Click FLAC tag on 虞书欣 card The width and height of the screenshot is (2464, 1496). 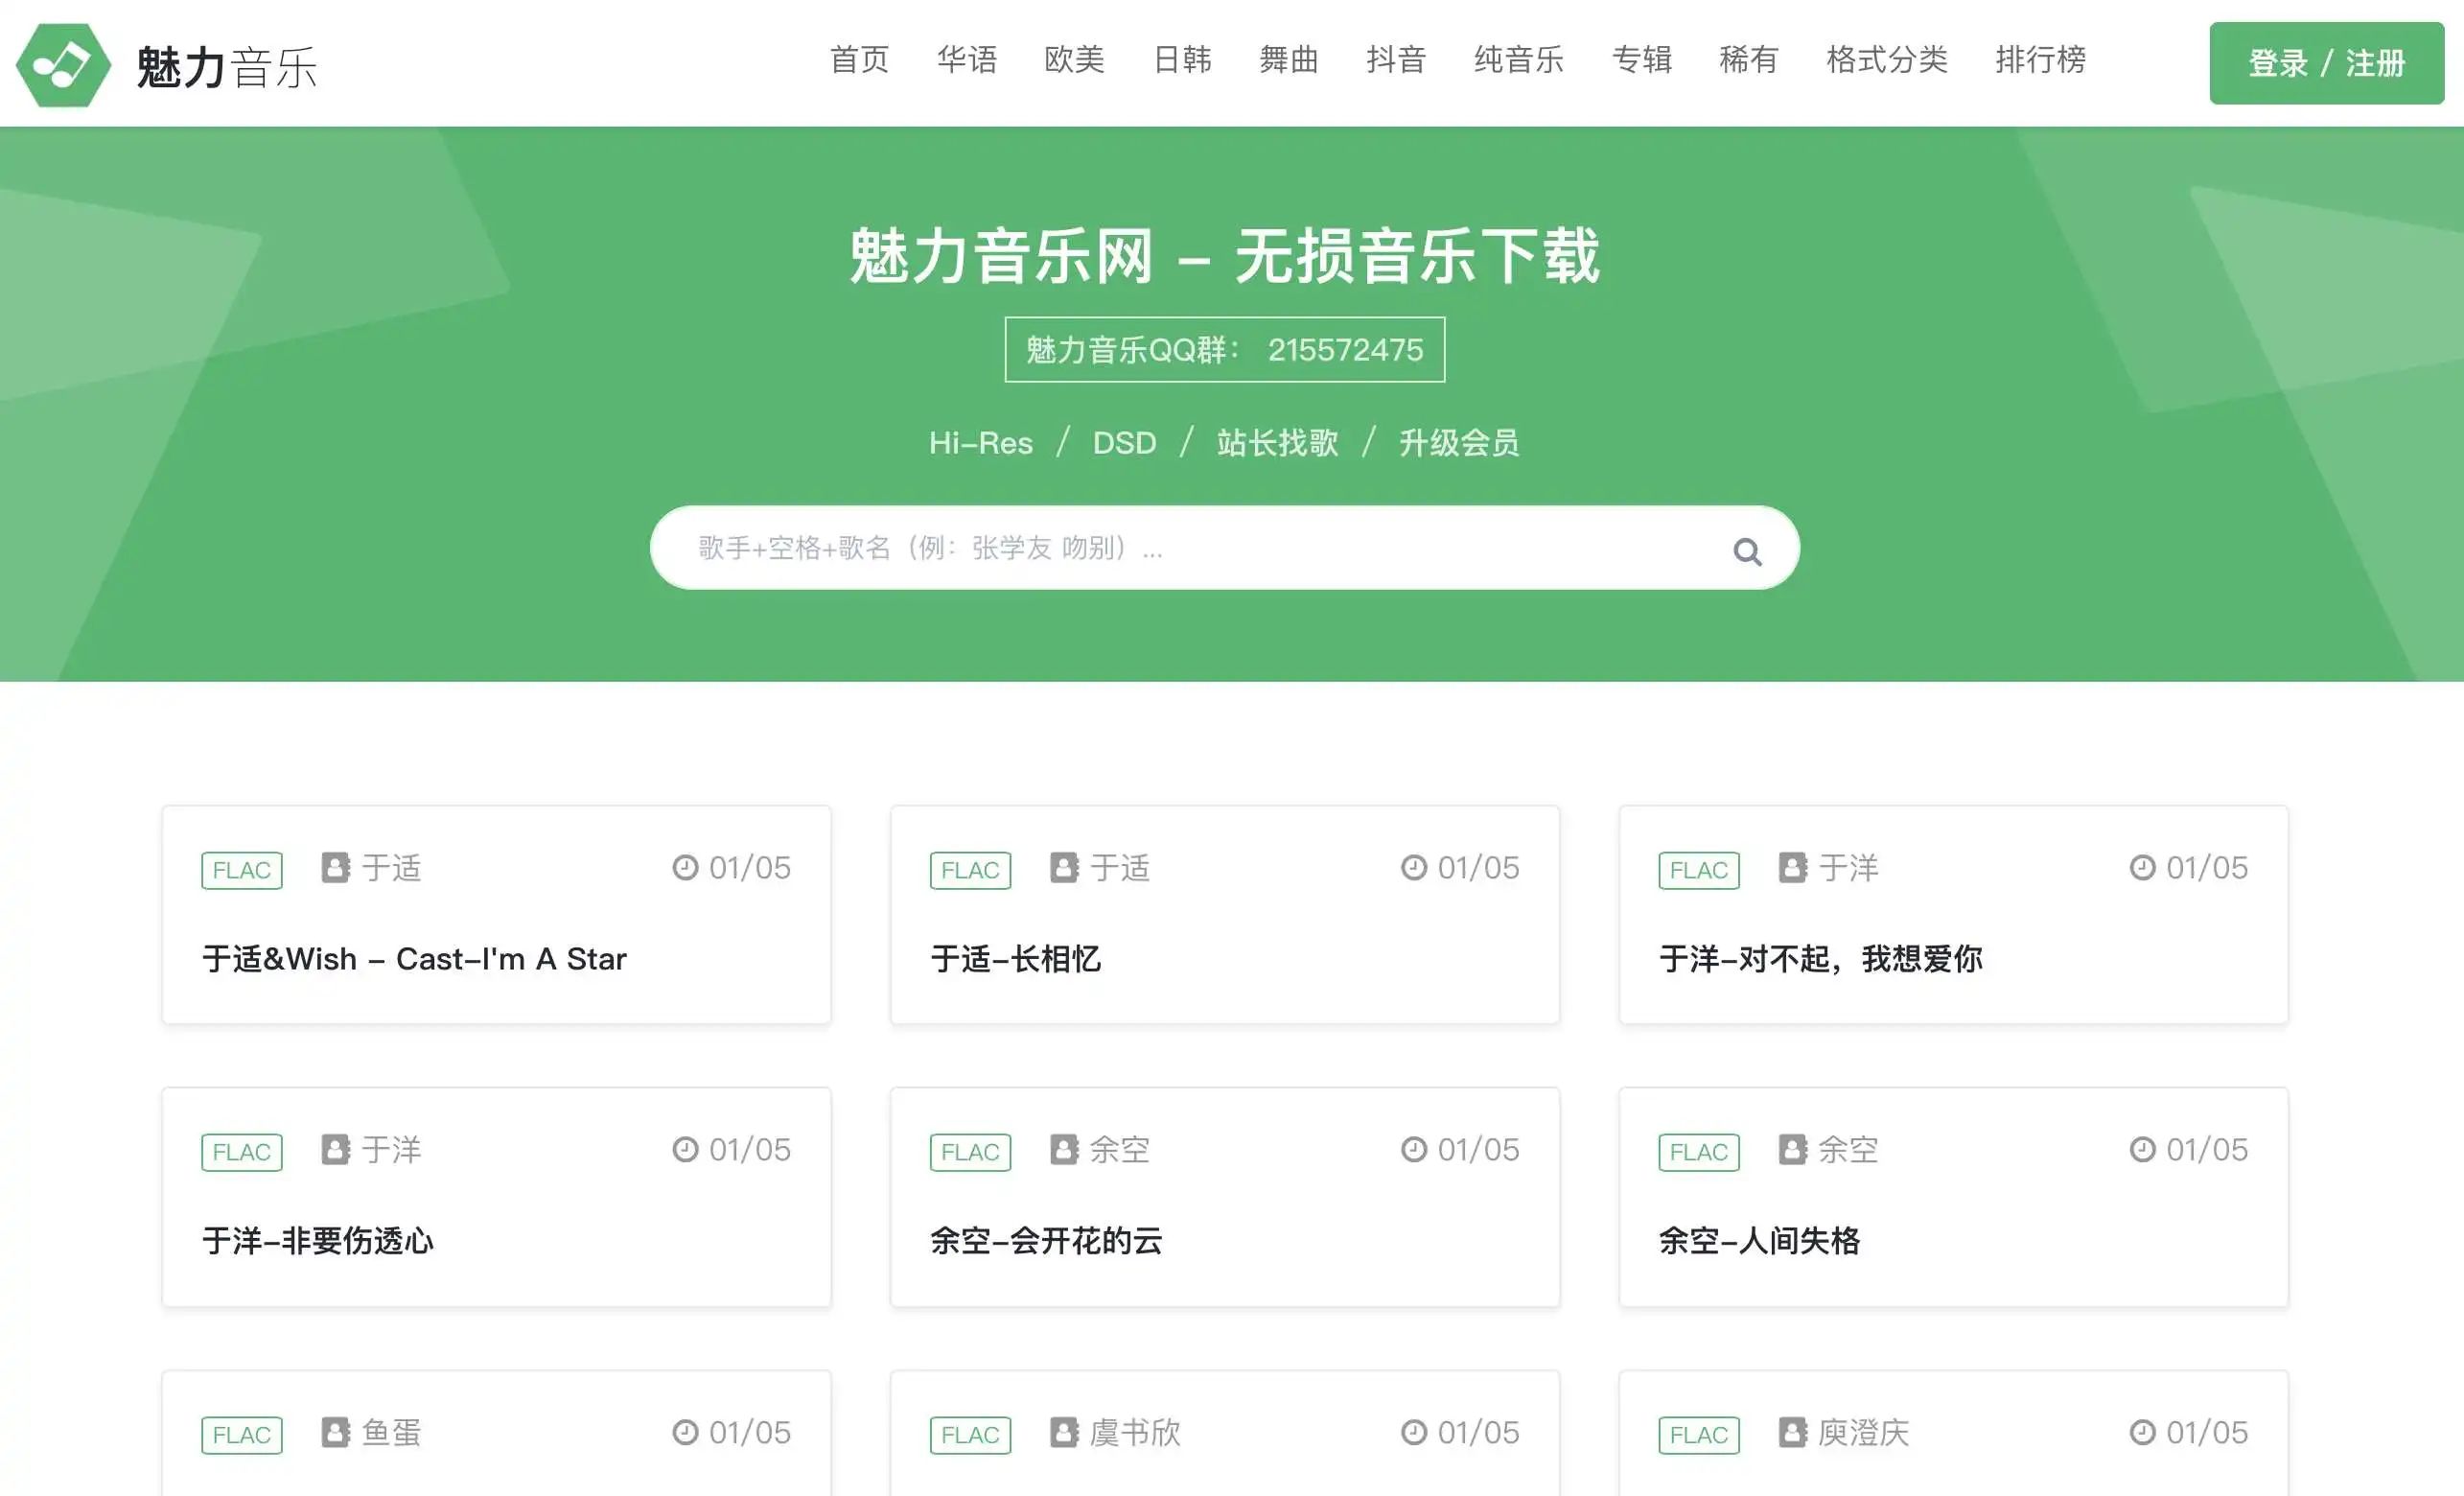click(x=970, y=1435)
